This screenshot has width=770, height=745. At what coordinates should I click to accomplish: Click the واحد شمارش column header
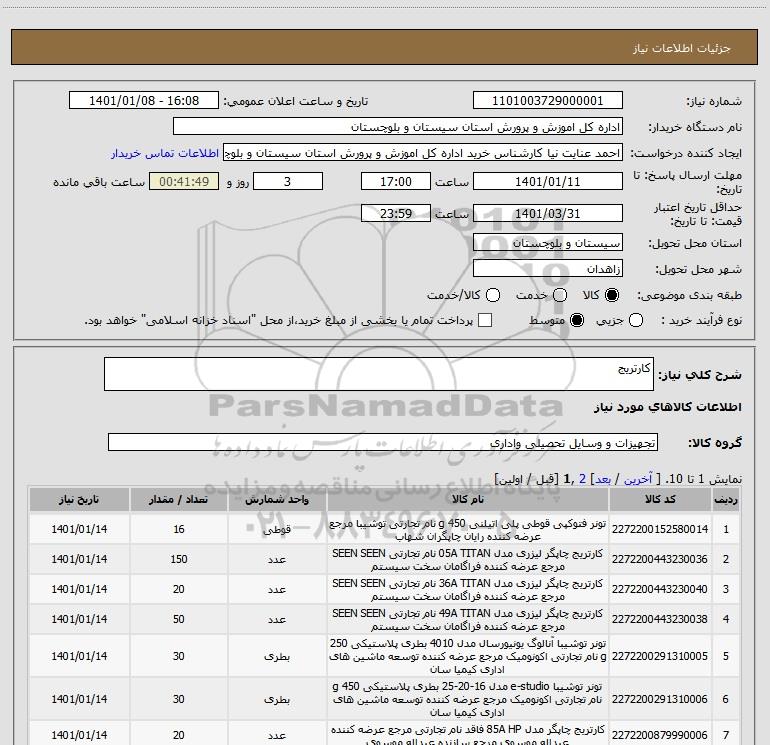[277, 499]
